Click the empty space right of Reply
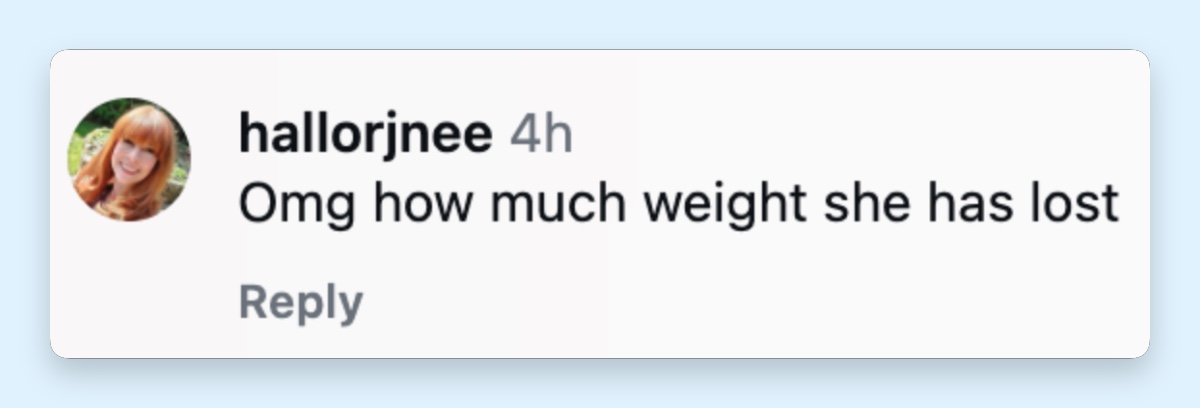This screenshot has height=408, width=1200. coord(750,304)
